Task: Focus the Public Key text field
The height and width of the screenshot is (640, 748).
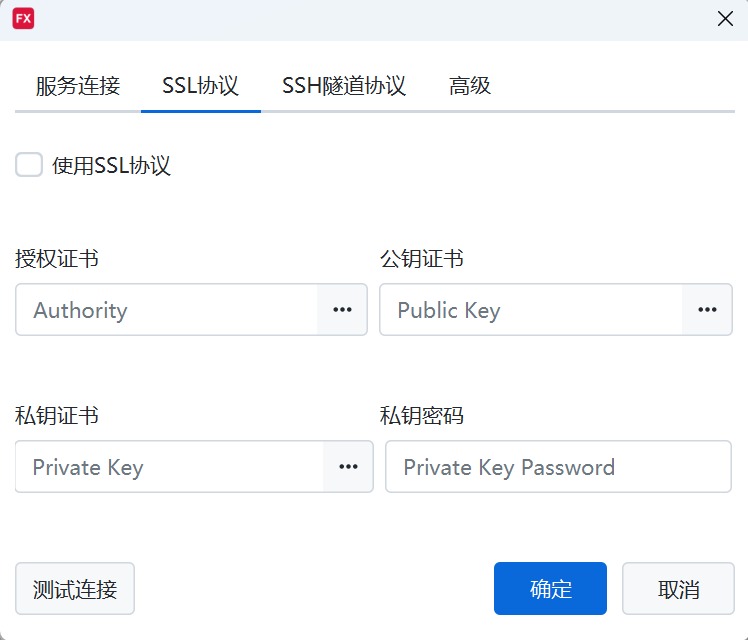Action: click(531, 310)
